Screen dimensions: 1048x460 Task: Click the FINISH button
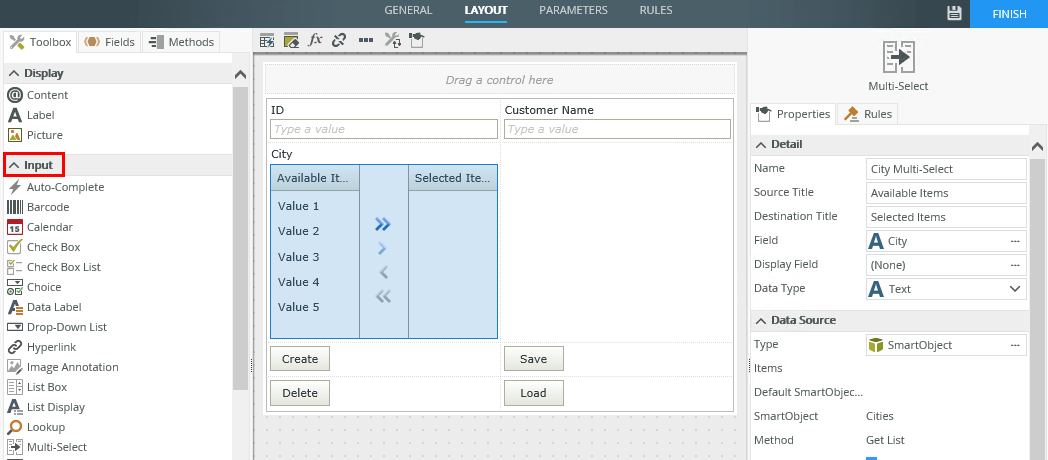click(x=1008, y=14)
